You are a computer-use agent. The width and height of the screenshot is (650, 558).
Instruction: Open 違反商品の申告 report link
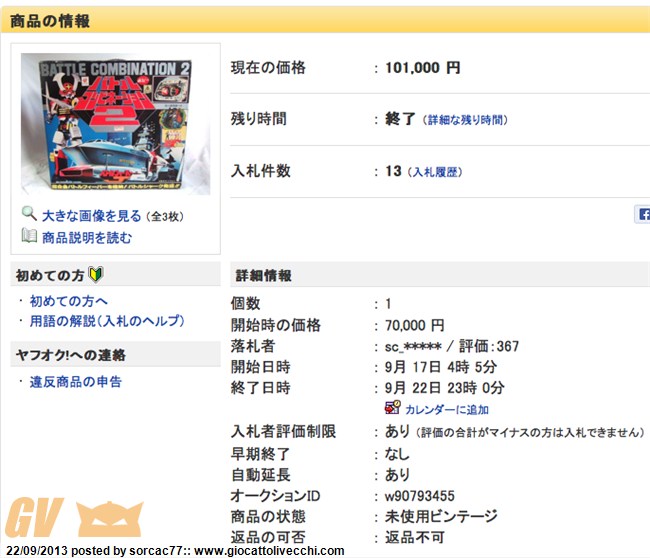pyautogui.click(x=76, y=382)
